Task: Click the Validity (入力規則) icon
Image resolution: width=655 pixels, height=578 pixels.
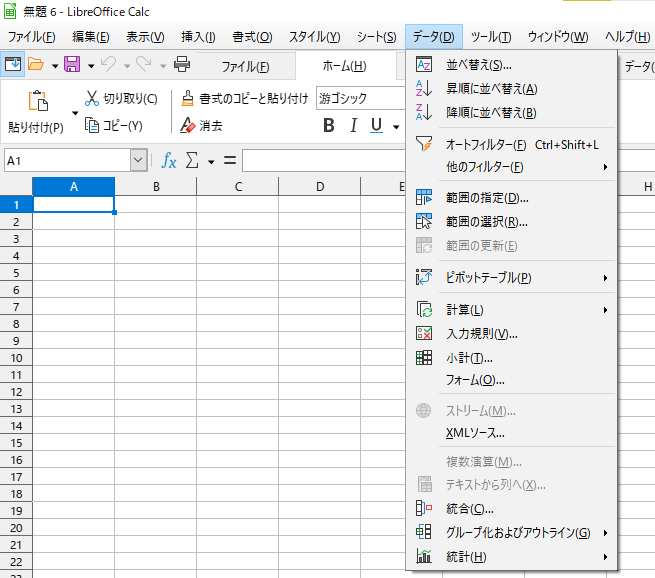Action: (424, 333)
